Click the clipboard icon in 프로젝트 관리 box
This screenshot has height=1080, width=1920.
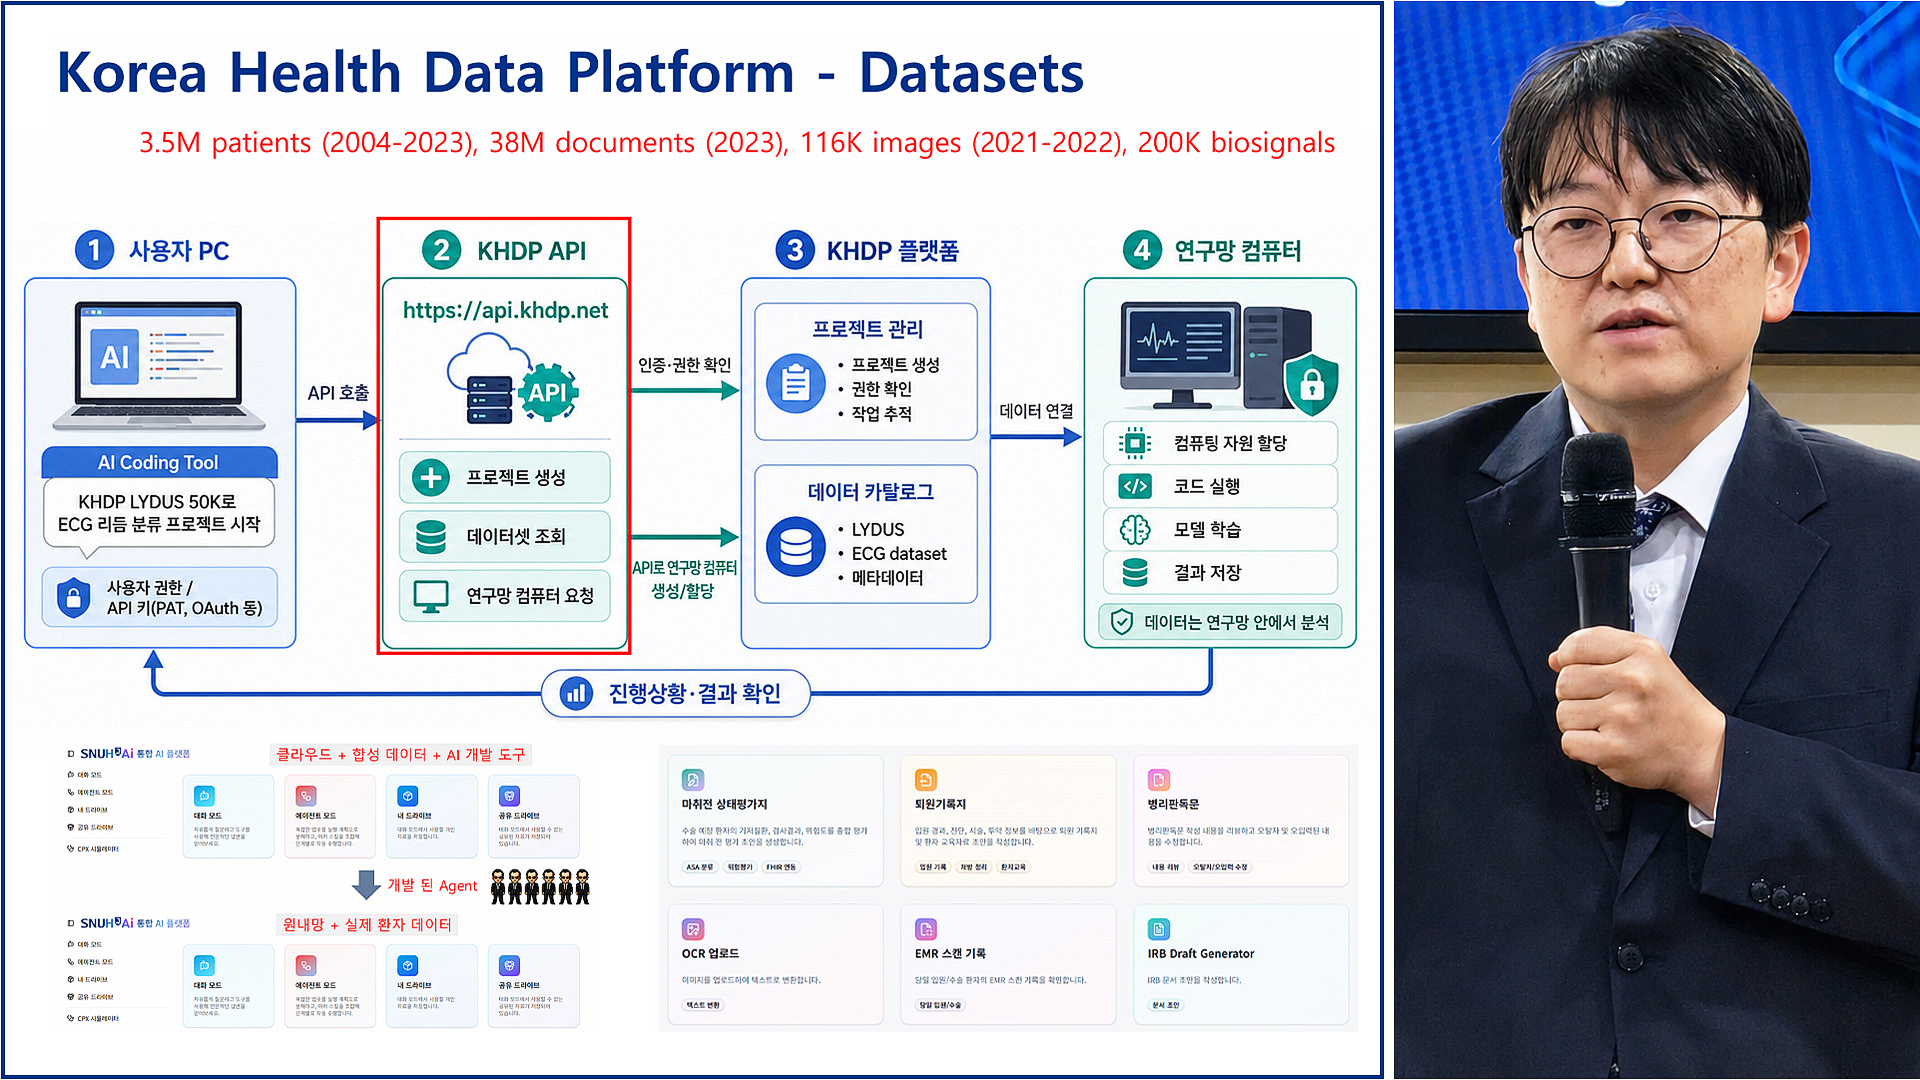click(796, 383)
